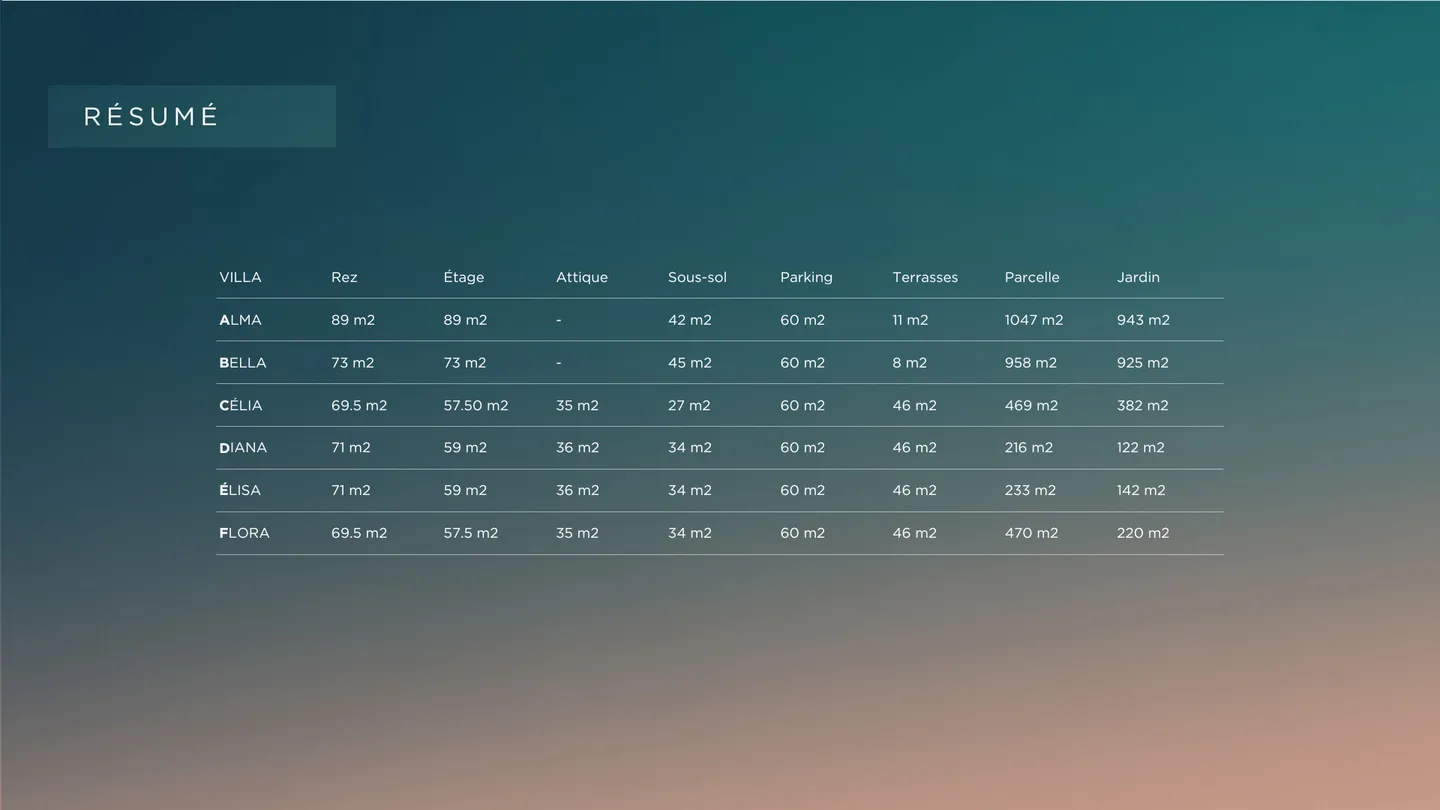The image size is (1440, 810).
Task: Click the Rez column header
Action: pyautogui.click(x=344, y=277)
